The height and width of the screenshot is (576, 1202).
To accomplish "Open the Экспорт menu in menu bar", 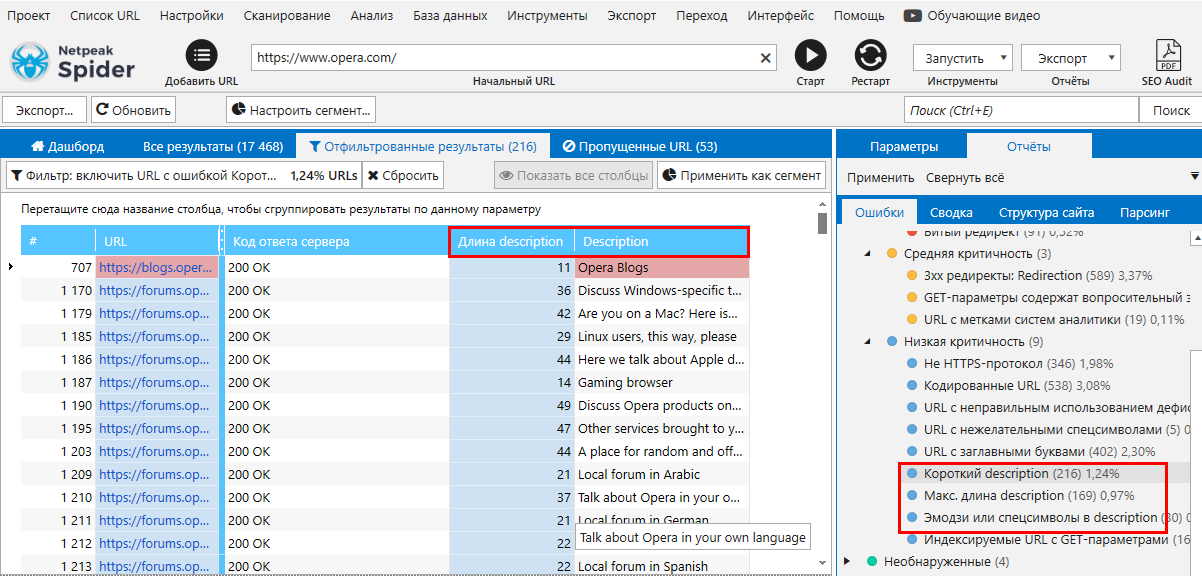I will pos(632,16).
